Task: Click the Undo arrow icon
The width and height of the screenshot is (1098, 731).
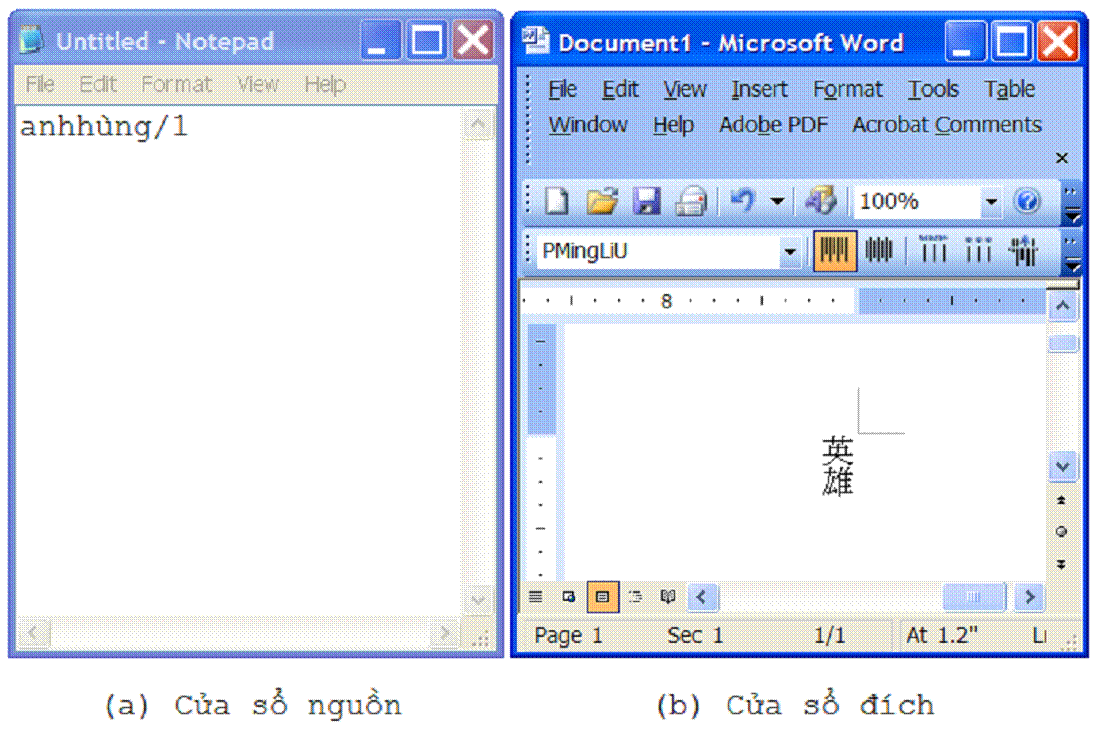Action: (x=742, y=201)
